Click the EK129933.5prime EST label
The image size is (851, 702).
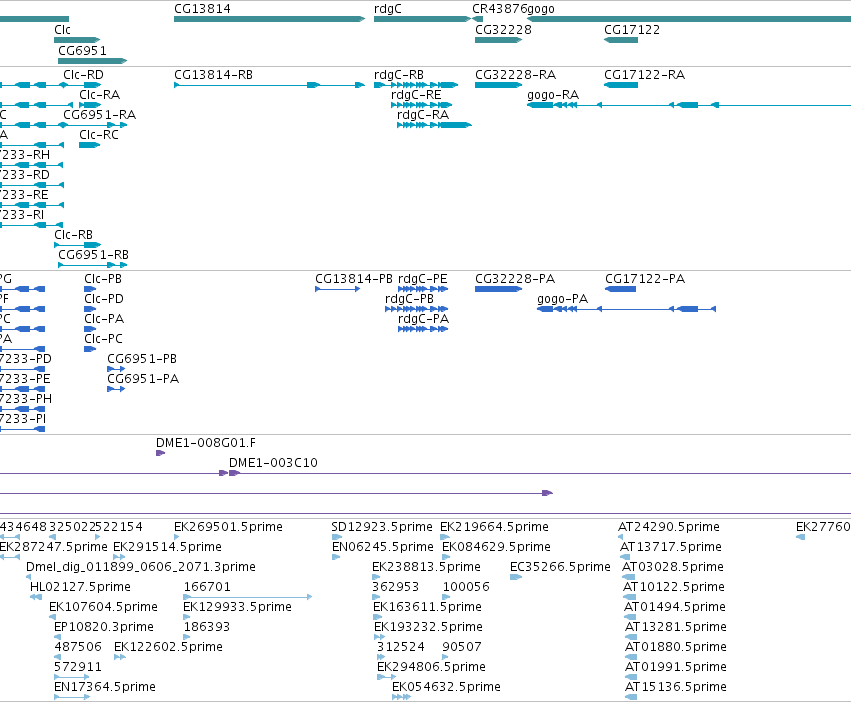[x=237, y=608]
